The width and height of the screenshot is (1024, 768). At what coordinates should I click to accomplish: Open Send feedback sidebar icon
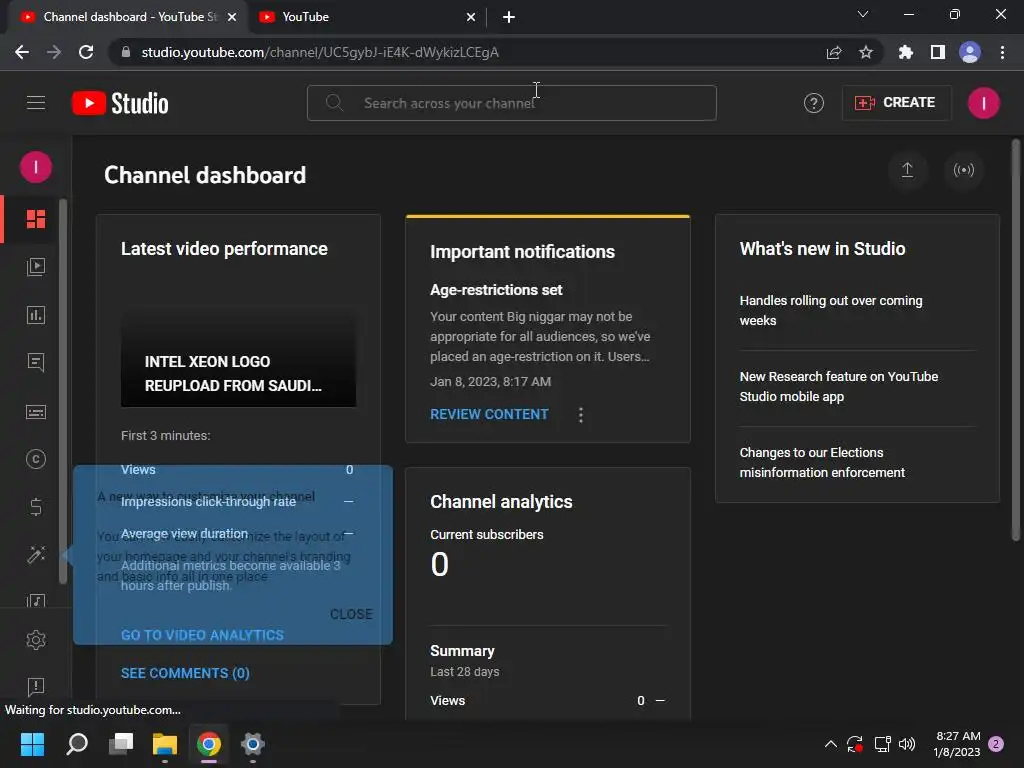pos(36,686)
